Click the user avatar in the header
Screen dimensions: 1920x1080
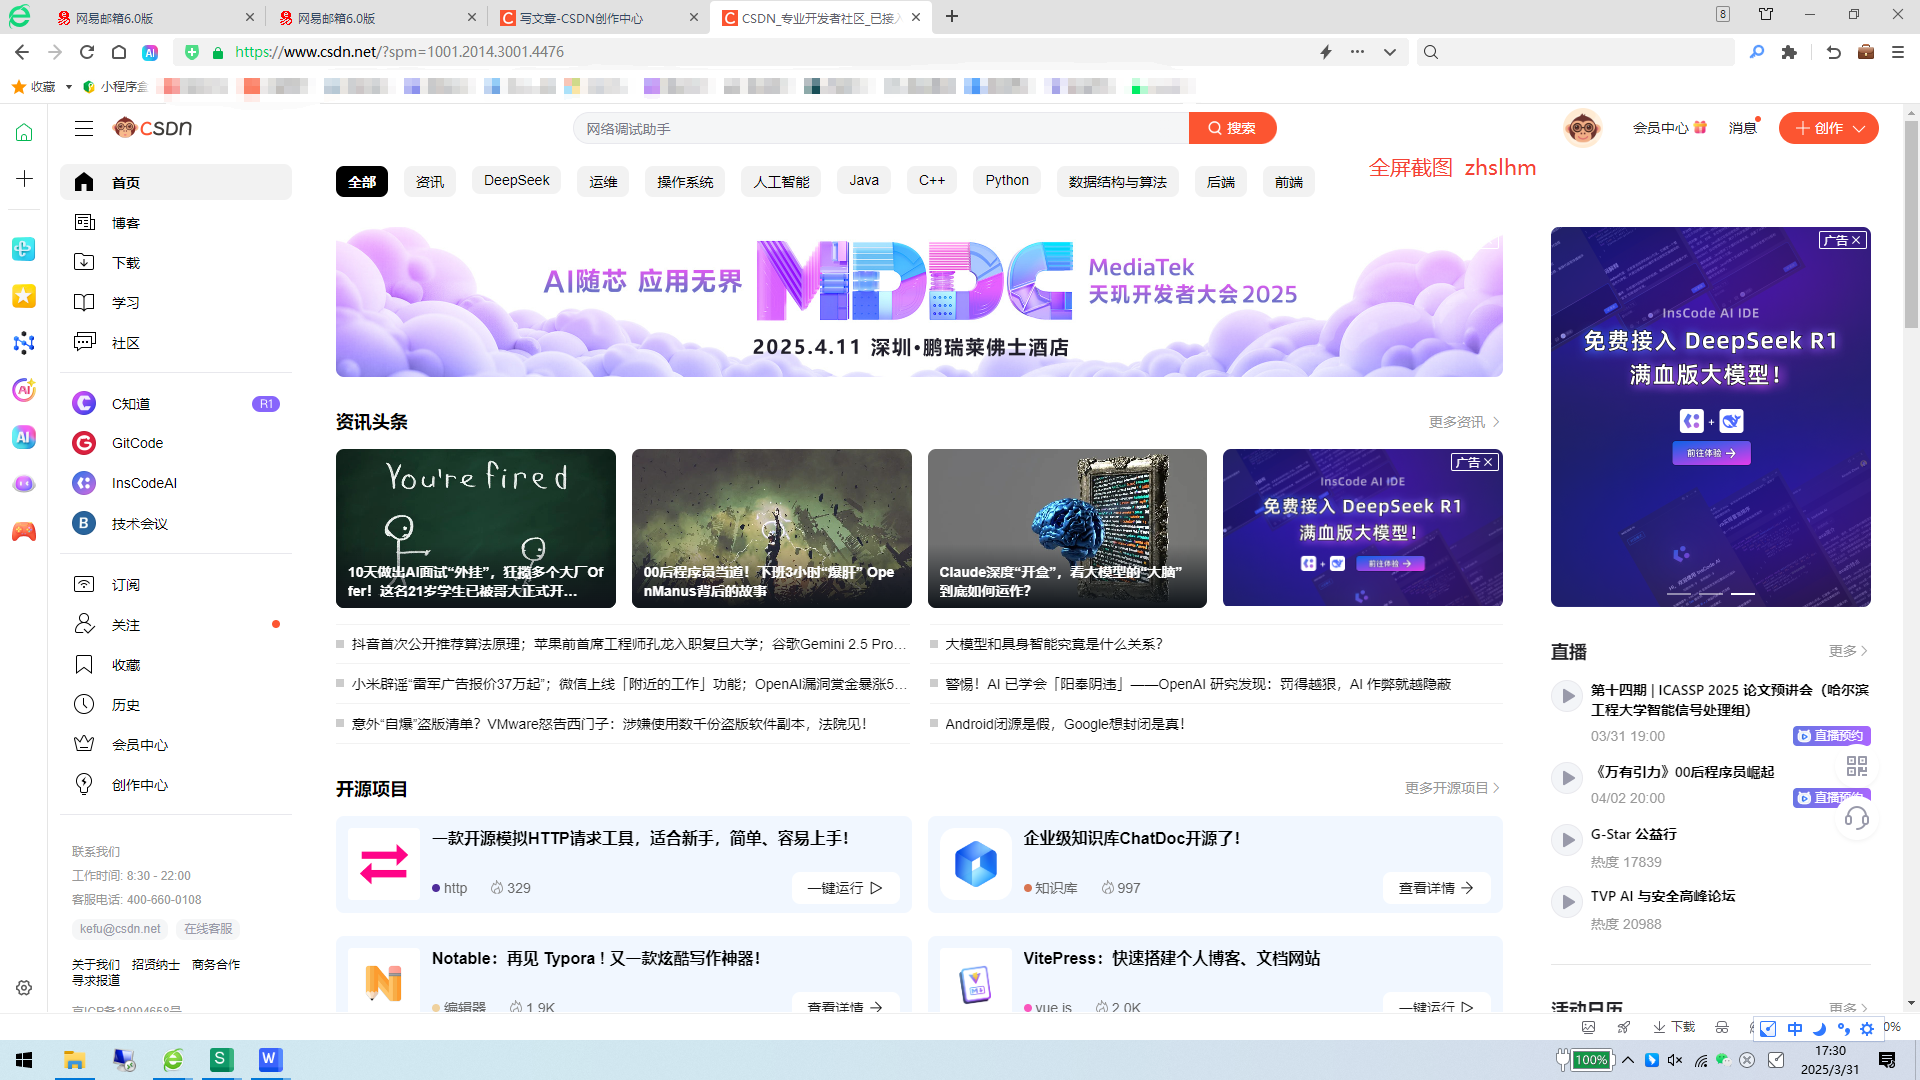click(1582, 128)
